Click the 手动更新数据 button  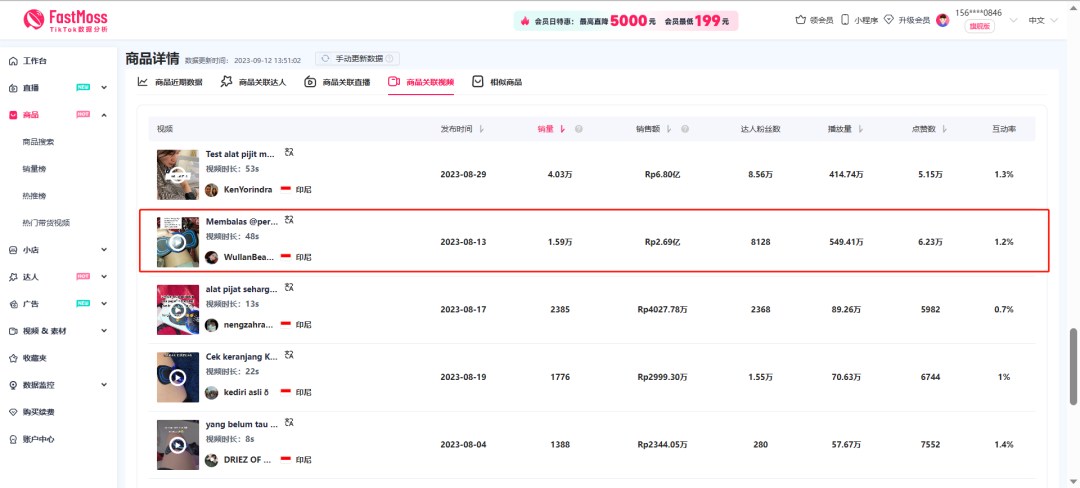[357, 59]
